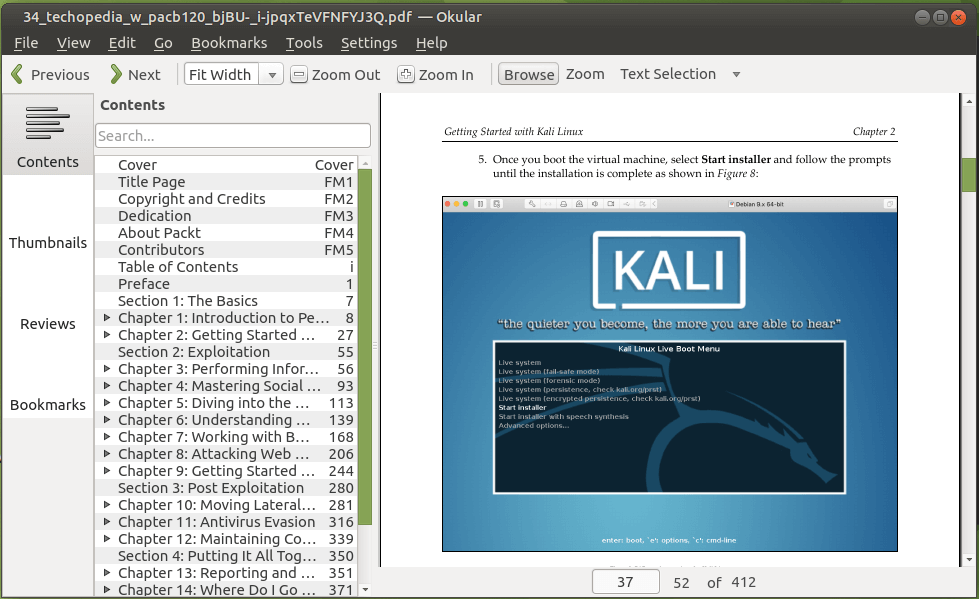Select Section 1: The Basics entry
Screen dimensions: 979x599
pos(226,301)
